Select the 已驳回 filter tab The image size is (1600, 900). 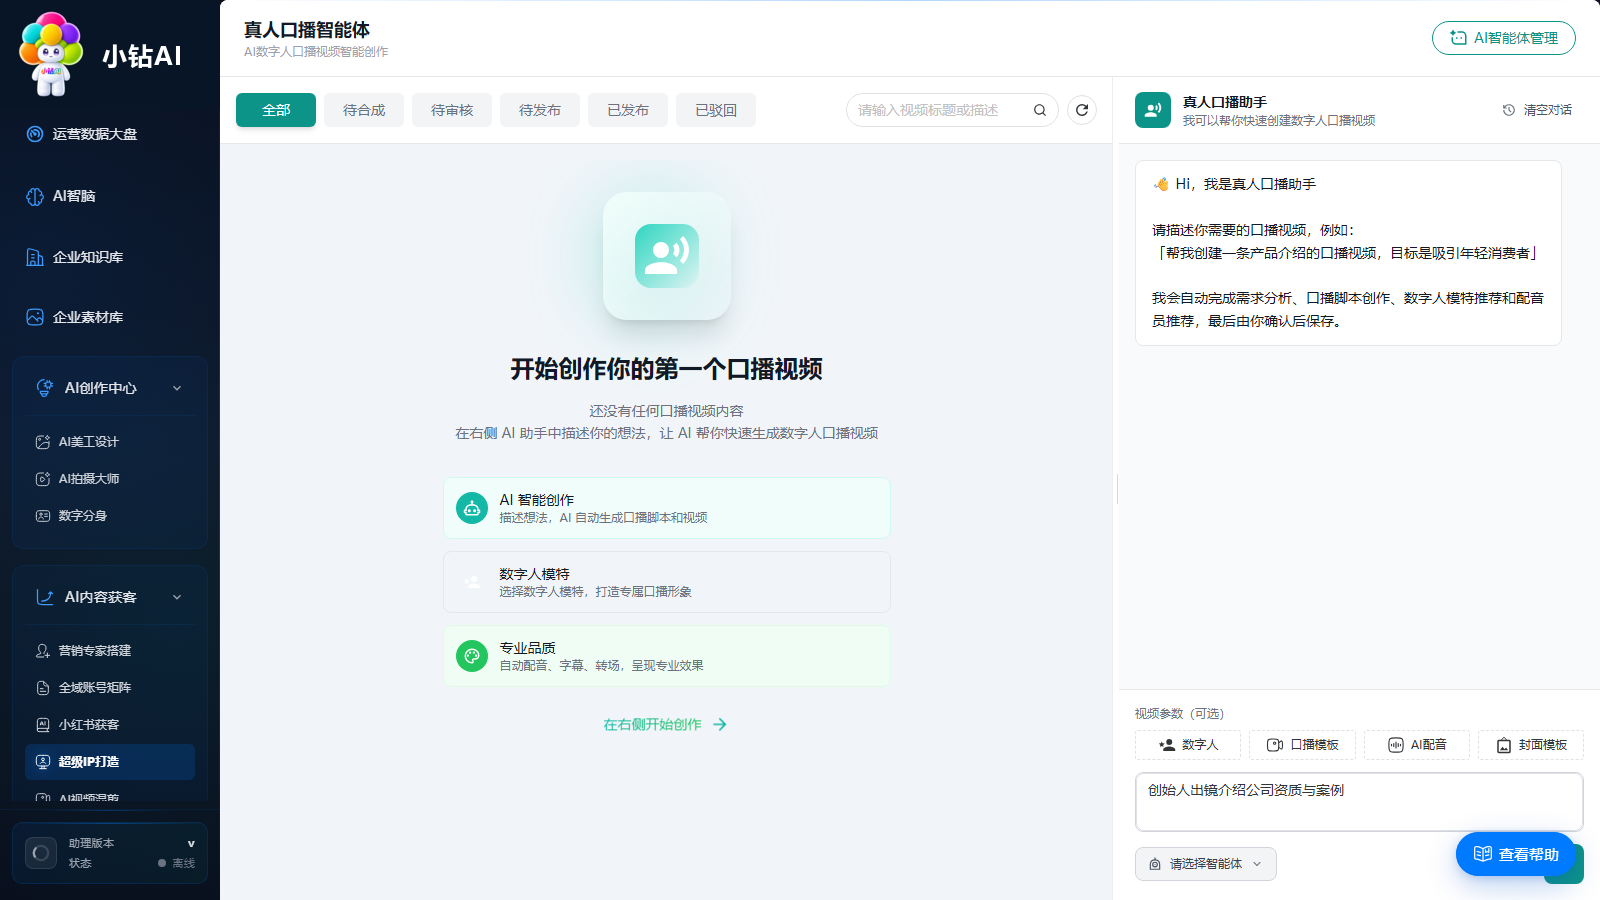click(716, 110)
